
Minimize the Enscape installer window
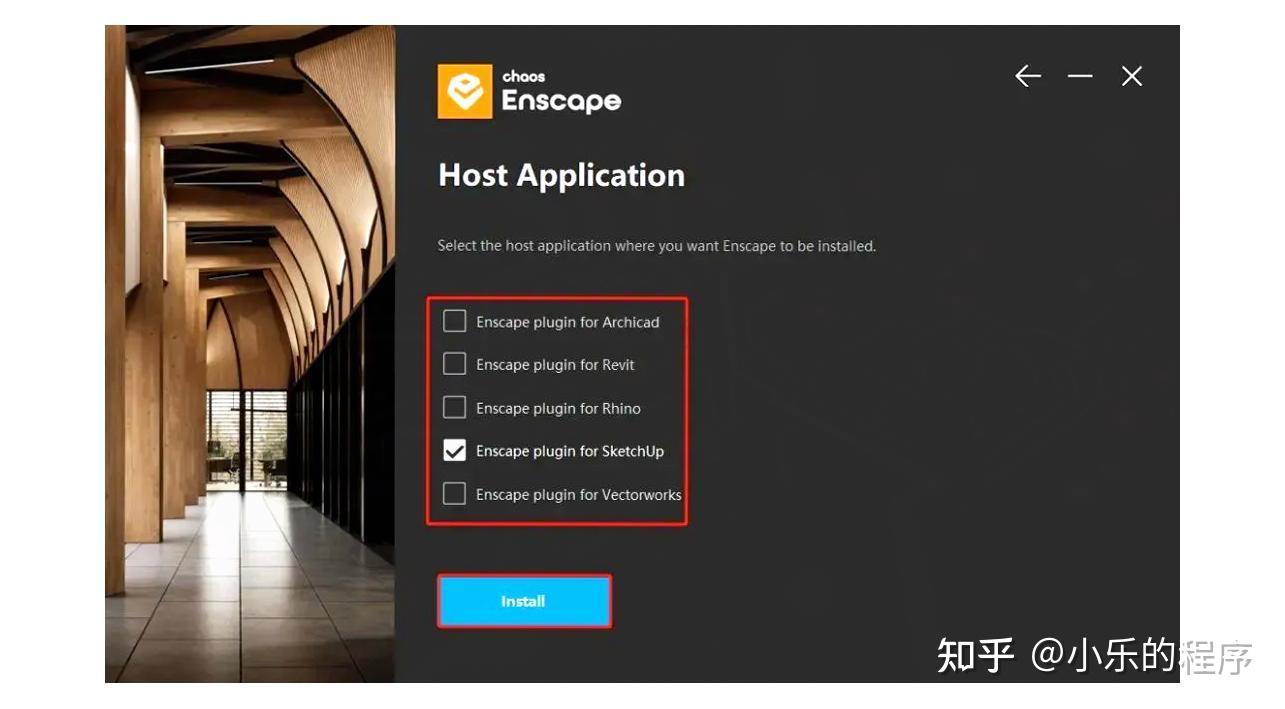1080,76
